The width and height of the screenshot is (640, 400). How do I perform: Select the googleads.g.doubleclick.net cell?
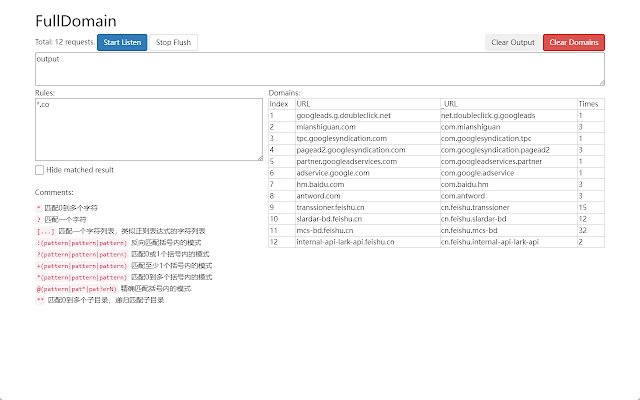tap(368, 116)
